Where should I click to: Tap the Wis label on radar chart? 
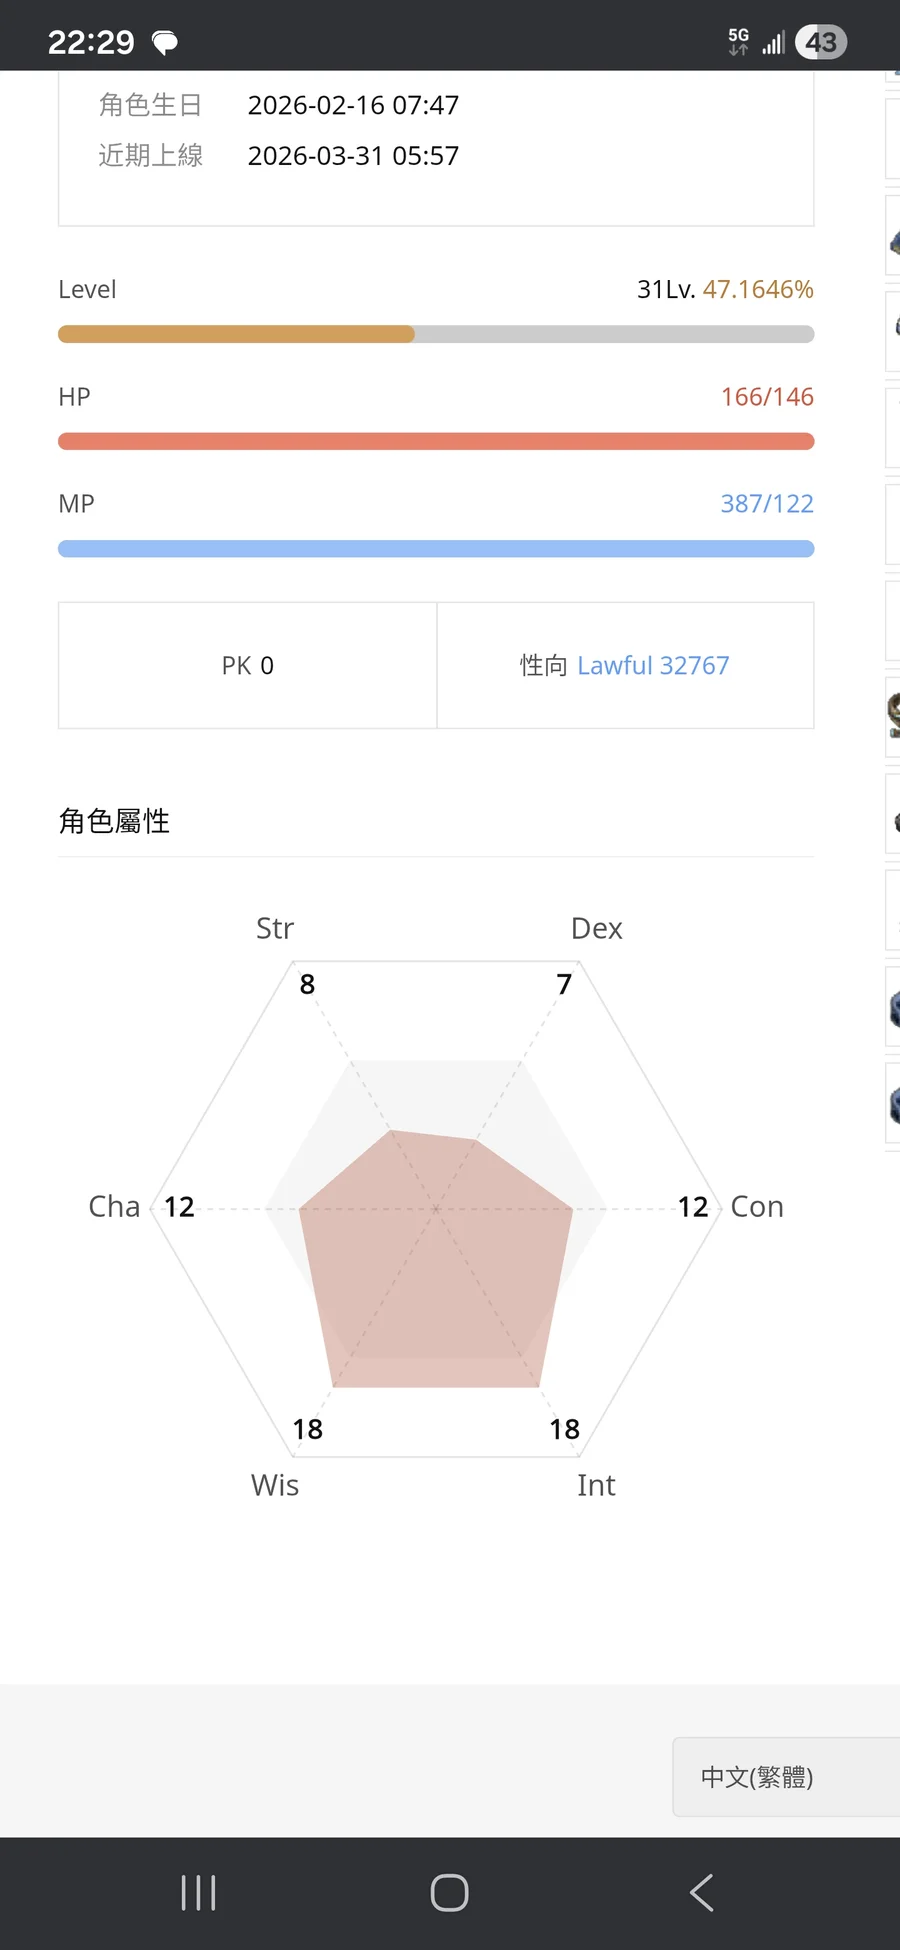point(275,1486)
